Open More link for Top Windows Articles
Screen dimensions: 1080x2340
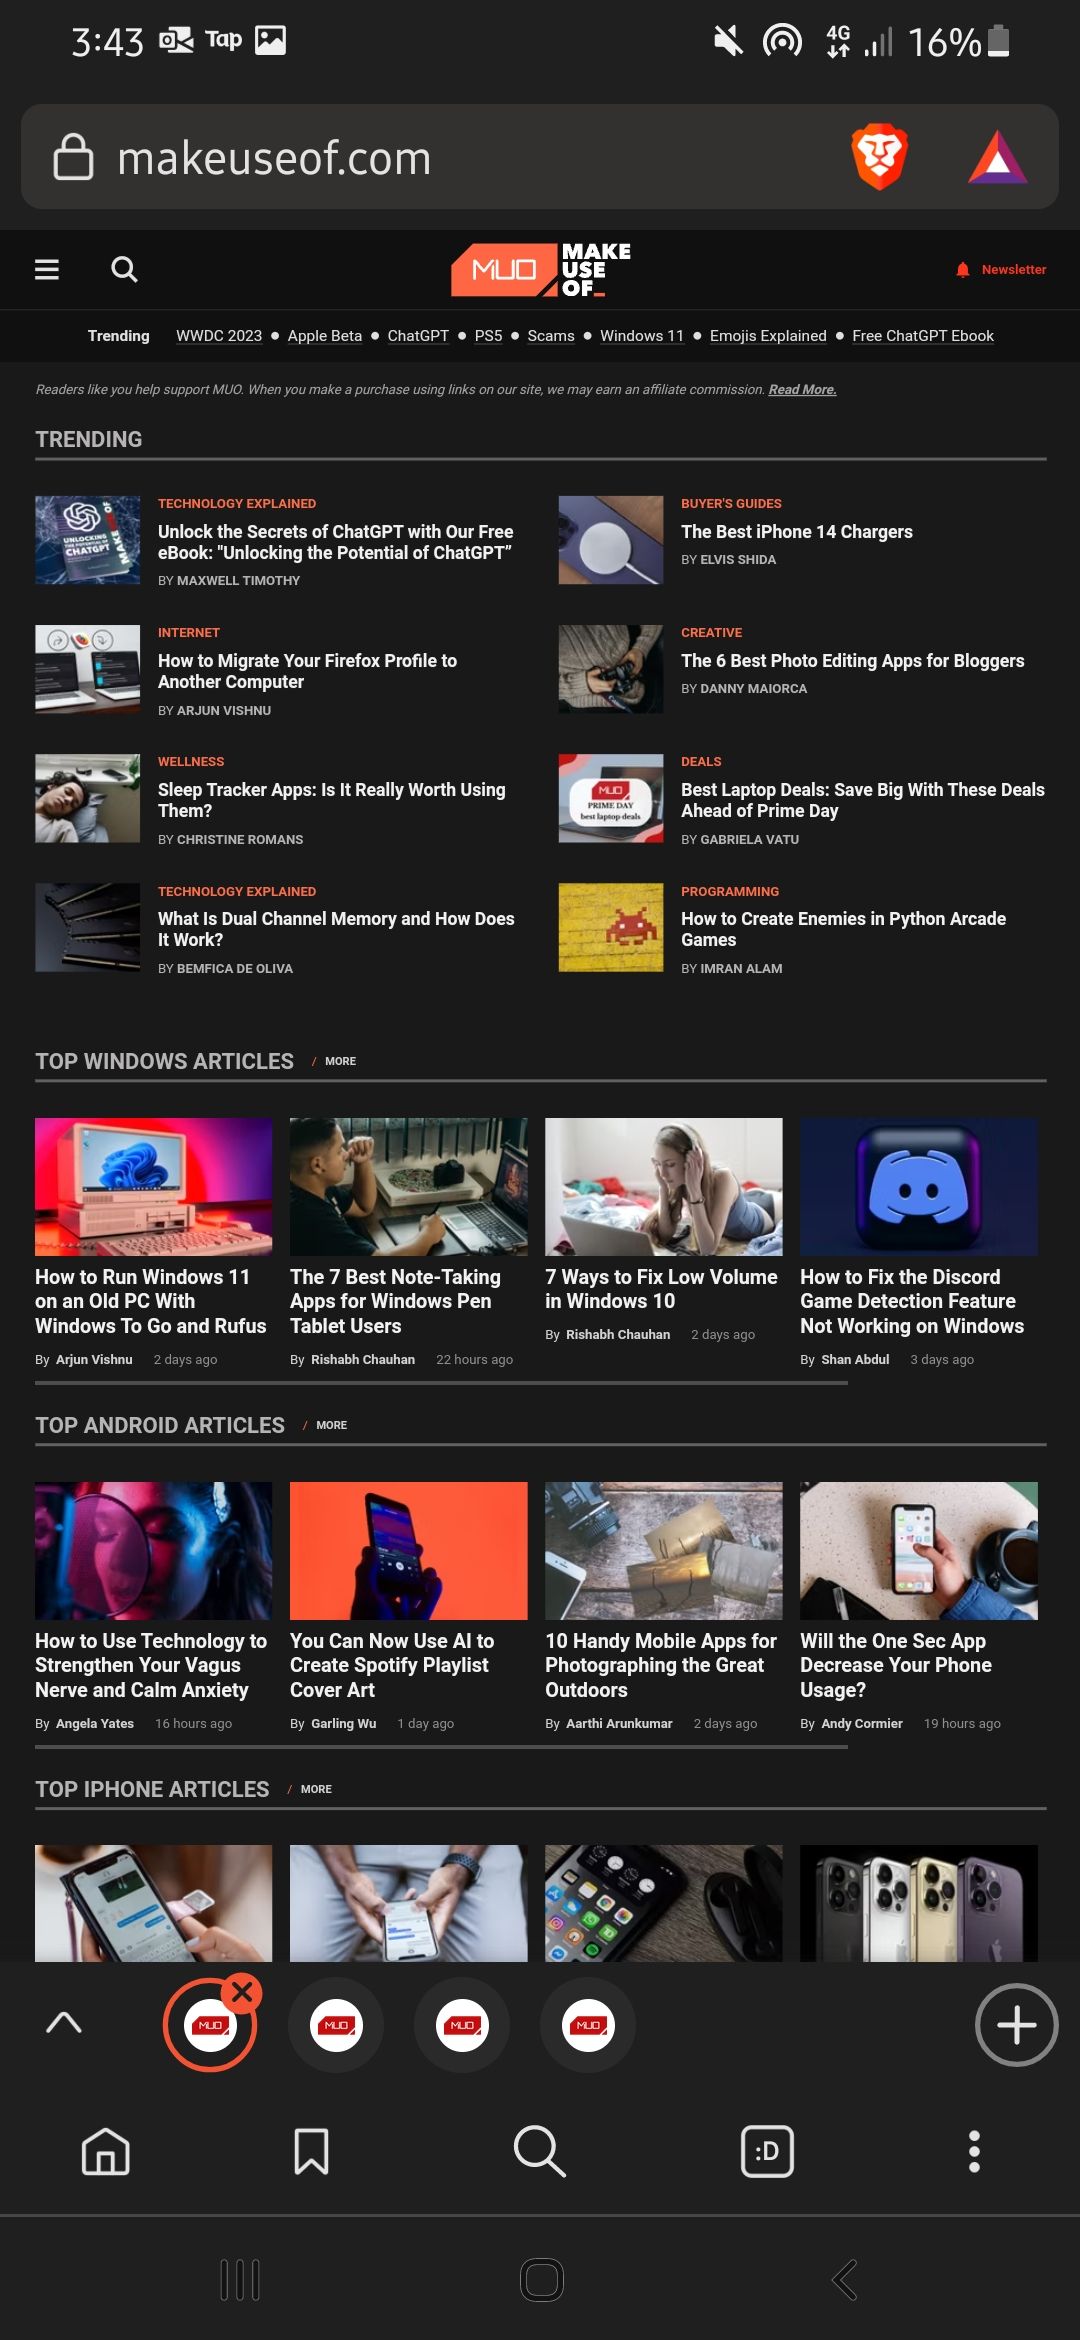pos(340,1061)
